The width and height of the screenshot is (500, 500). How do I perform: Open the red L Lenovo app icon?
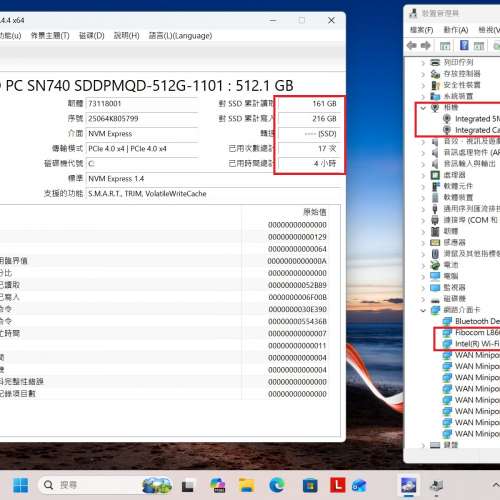pos(338,485)
